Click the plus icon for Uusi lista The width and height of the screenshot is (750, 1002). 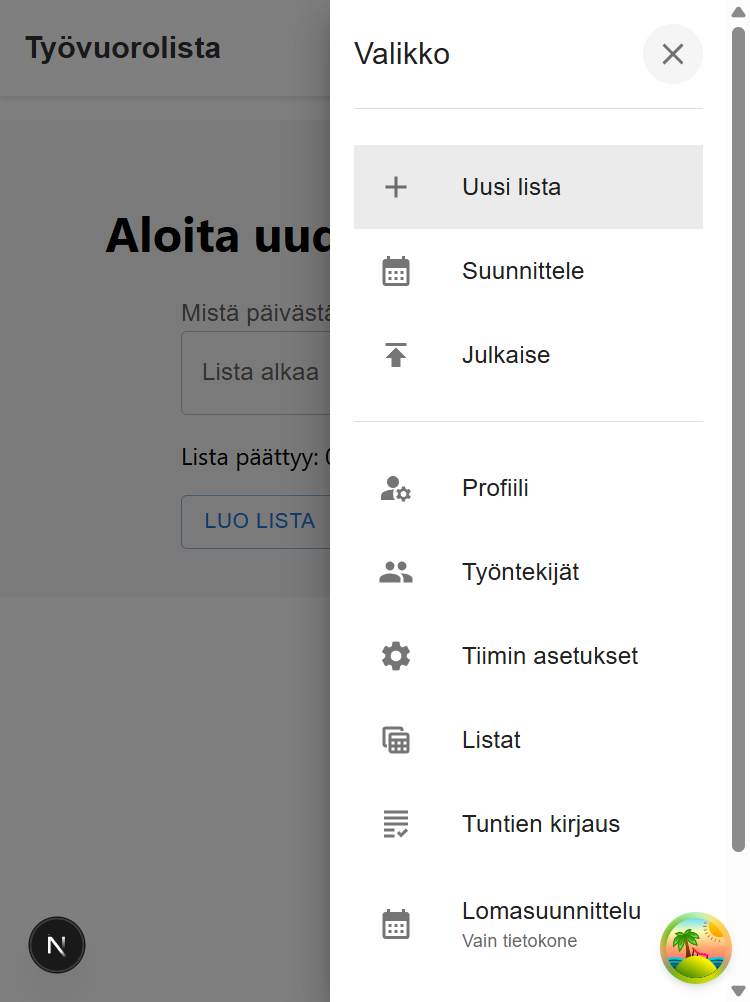tap(396, 187)
